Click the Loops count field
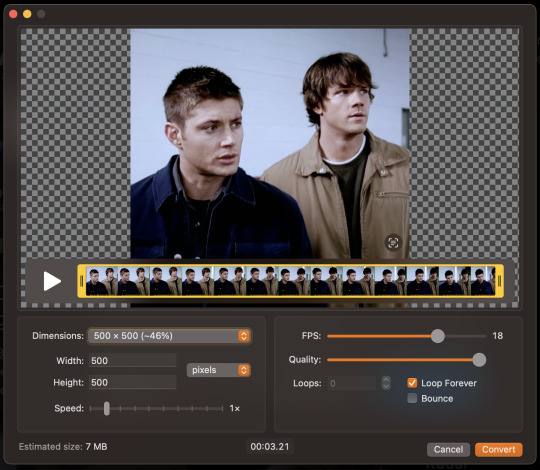 coord(352,383)
